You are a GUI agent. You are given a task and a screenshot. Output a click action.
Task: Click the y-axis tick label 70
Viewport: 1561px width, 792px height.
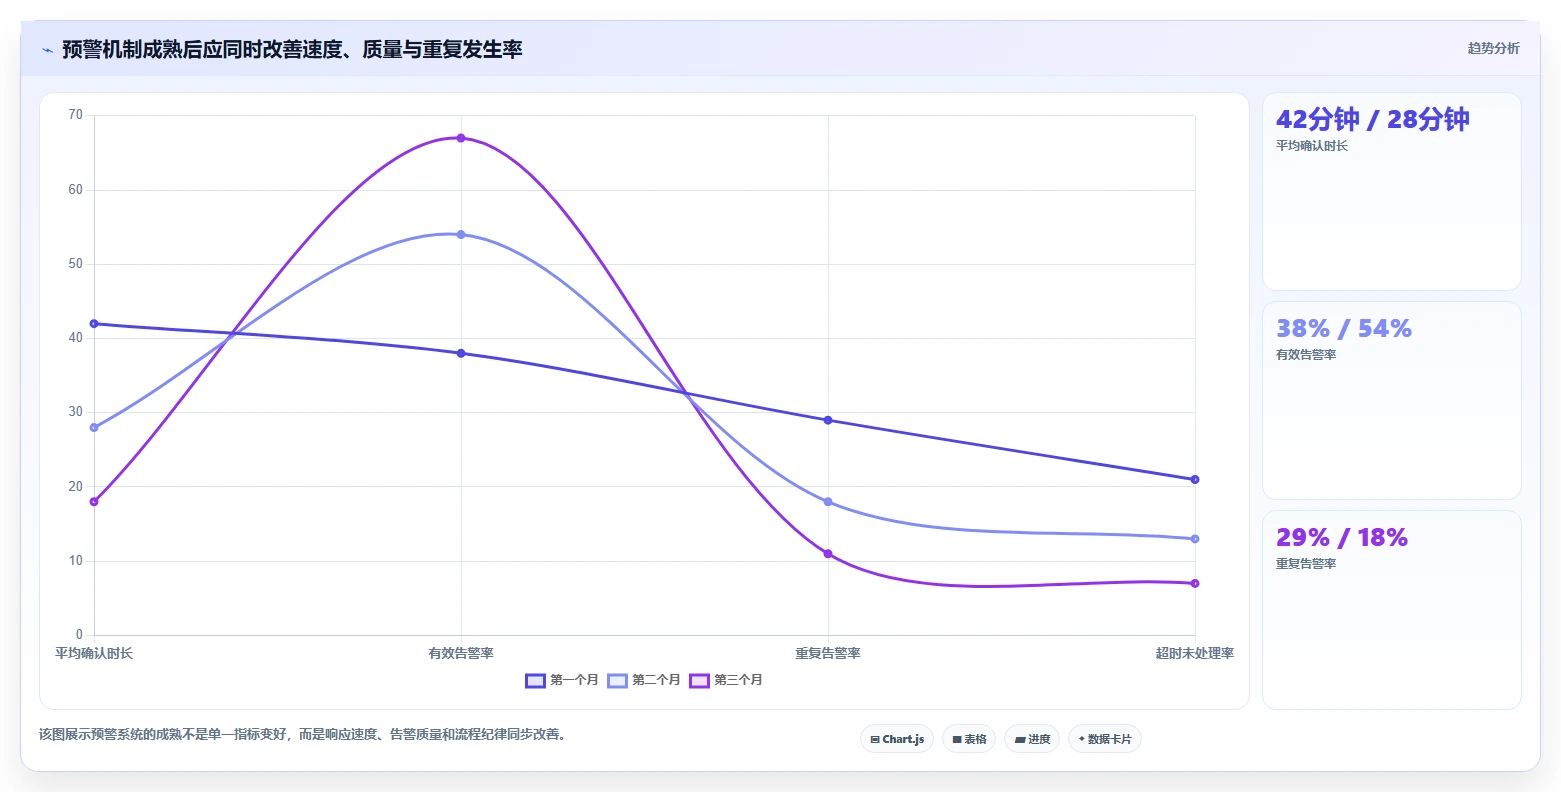(x=76, y=115)
